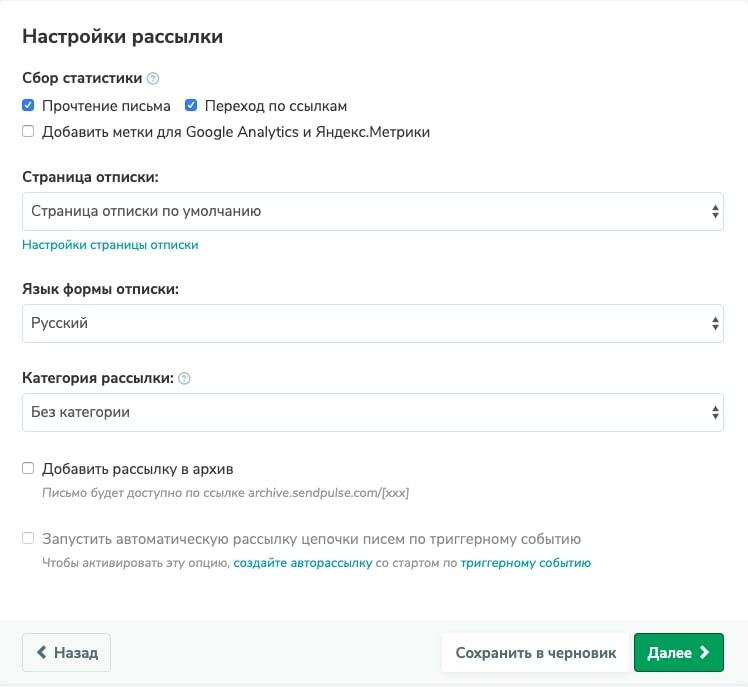Open the Настройки страницы отписки link

coord(110,245)
